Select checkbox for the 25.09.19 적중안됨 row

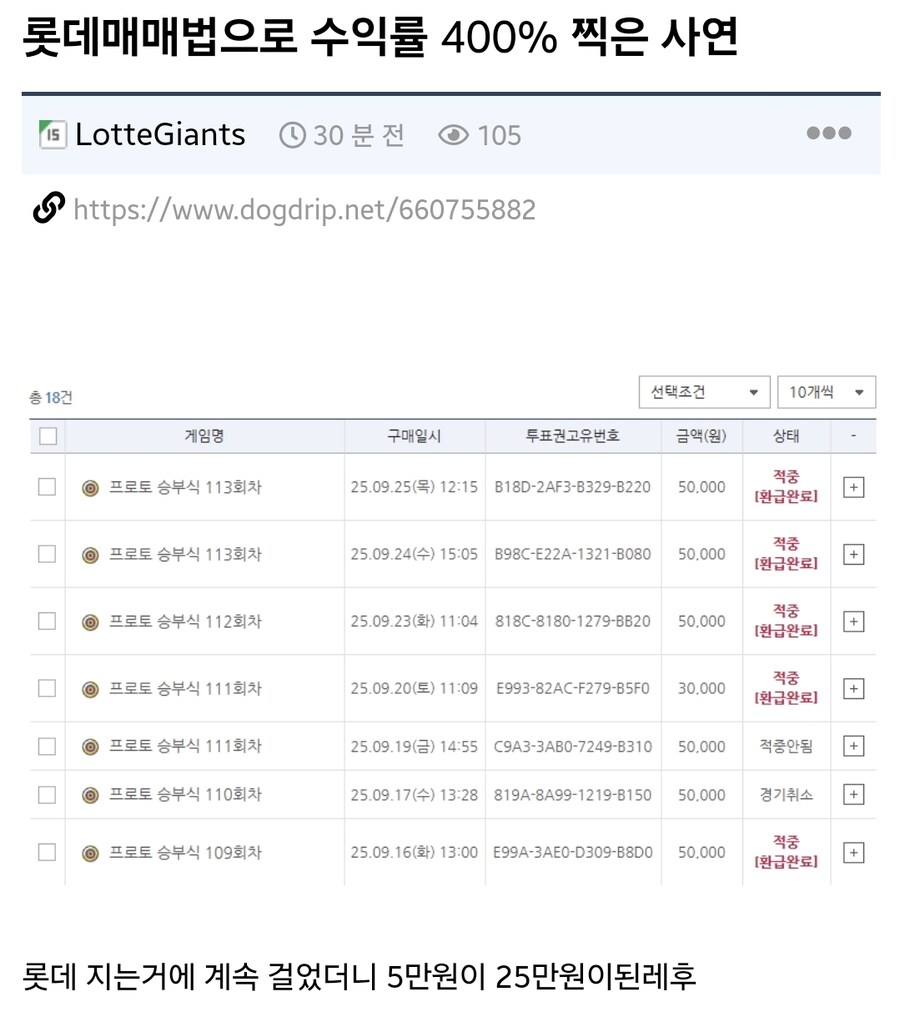(47, 746)
